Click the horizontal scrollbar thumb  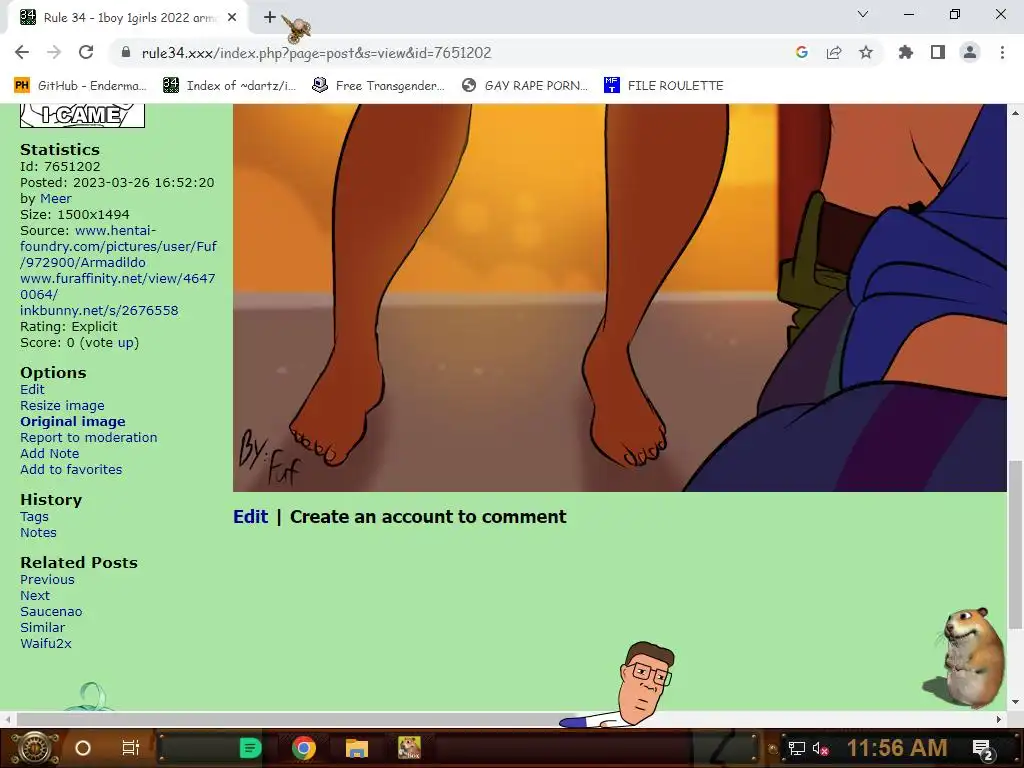click(295, 719)
